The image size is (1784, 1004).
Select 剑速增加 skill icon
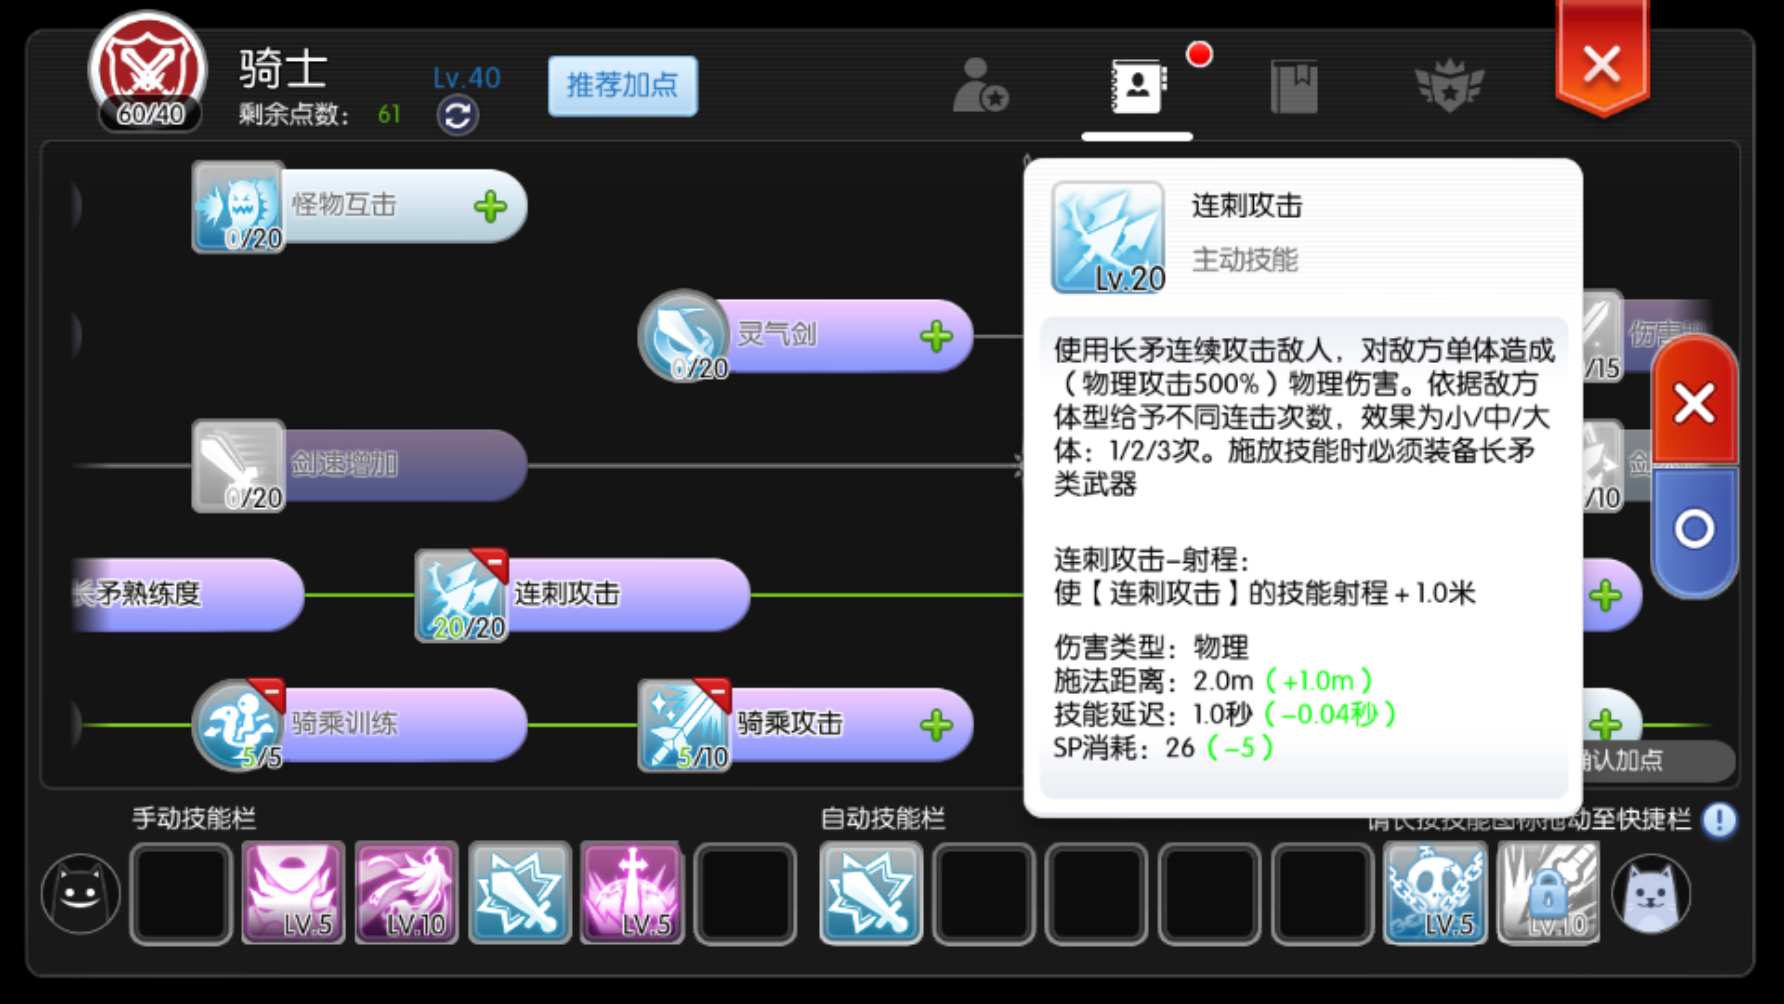click(x=238, y=466)
